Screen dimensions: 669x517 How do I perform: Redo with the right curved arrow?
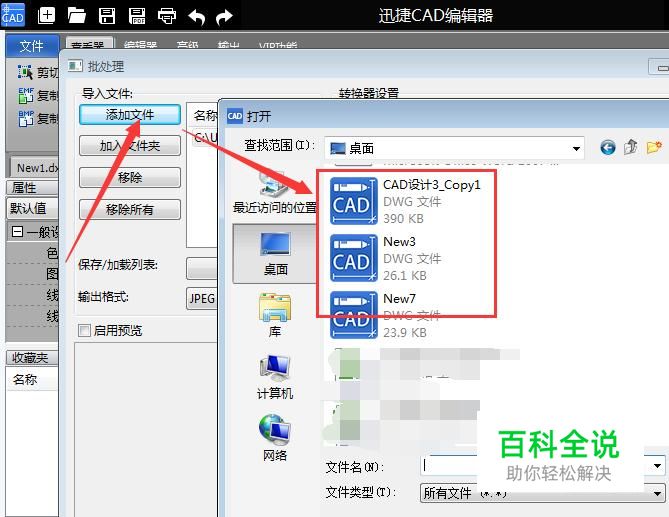tap(224, 17)
